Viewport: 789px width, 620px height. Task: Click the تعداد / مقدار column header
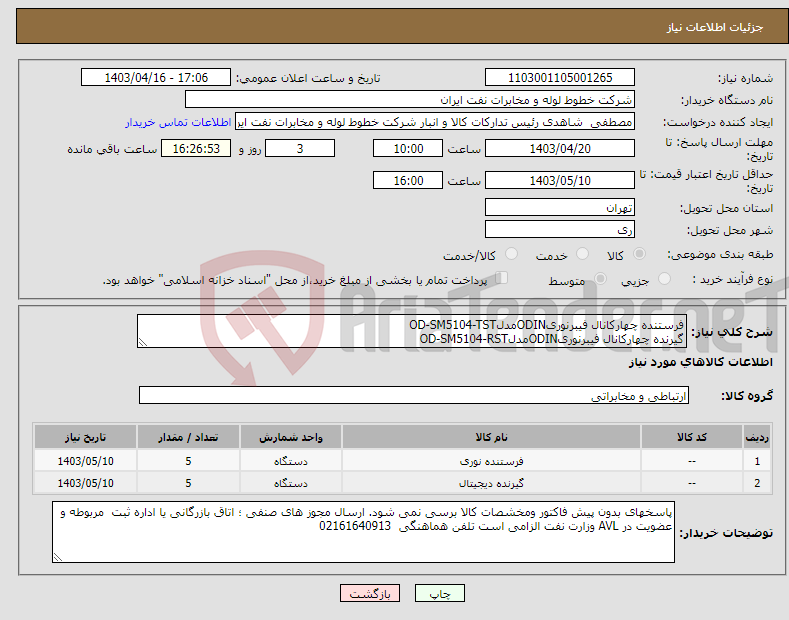point(188,437)
